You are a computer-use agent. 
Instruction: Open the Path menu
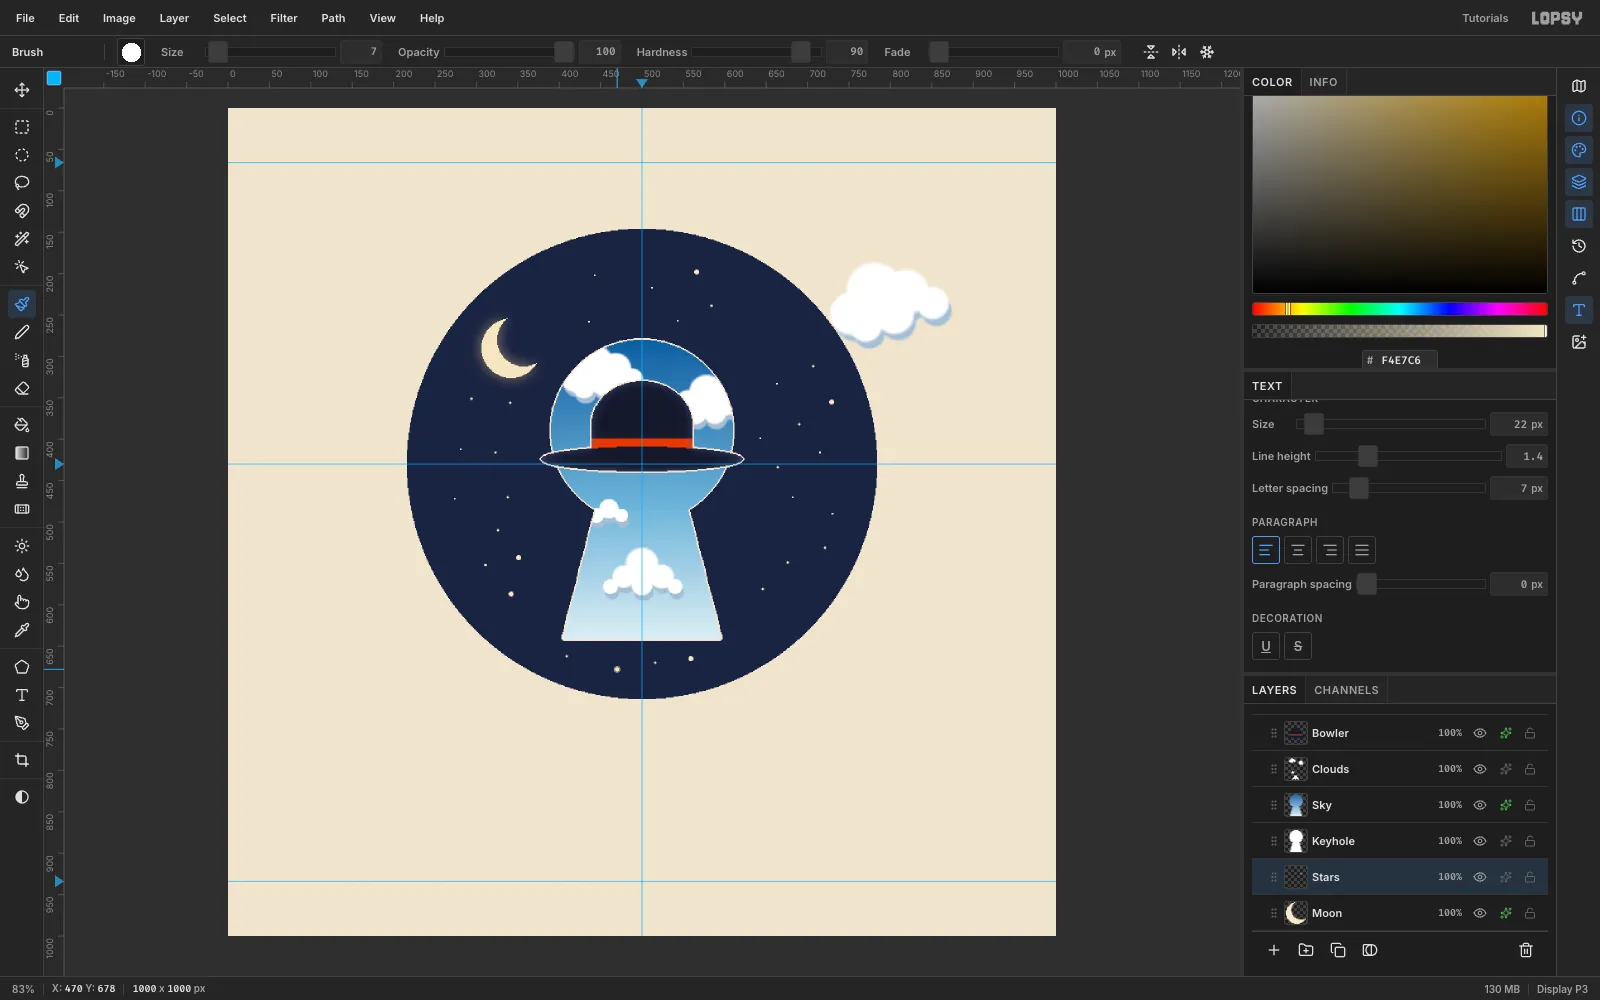click(333, 18)
